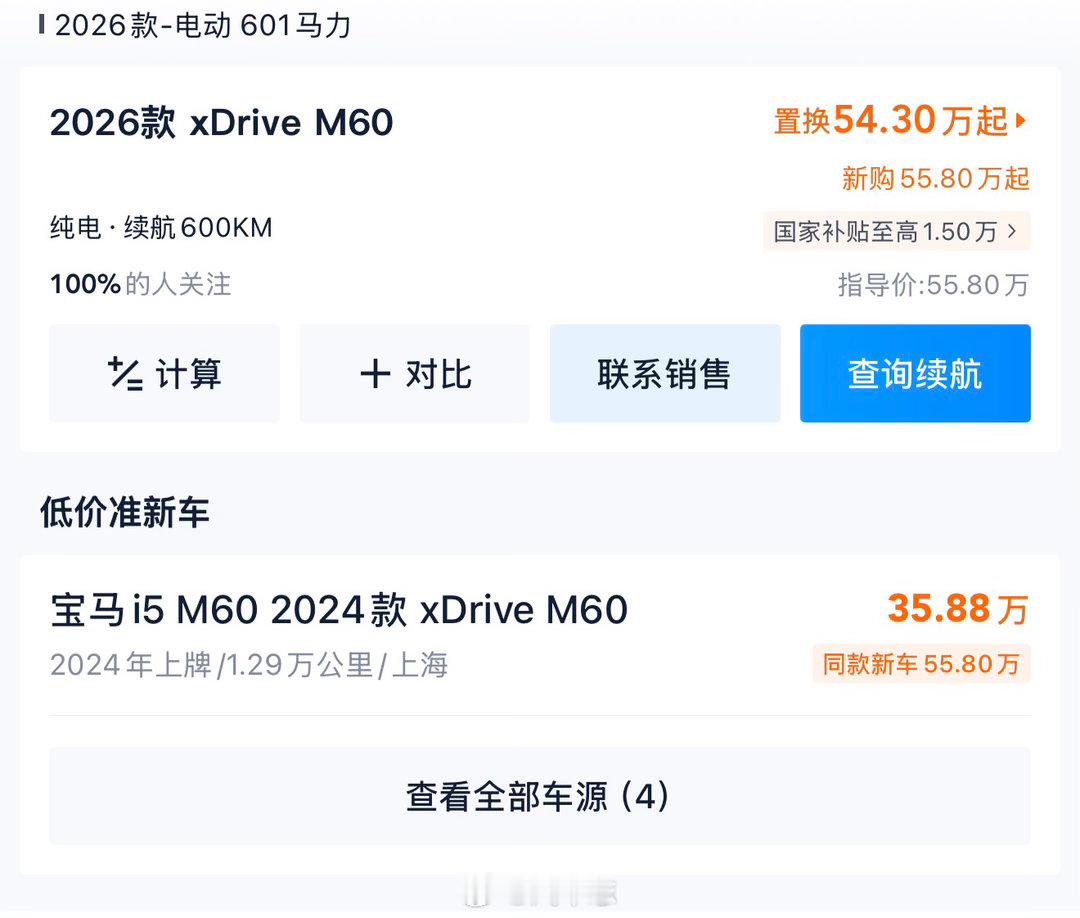Tap the 联系销售 button
The width and height of the screenshot is (1080, 918).
click(665, 373)
